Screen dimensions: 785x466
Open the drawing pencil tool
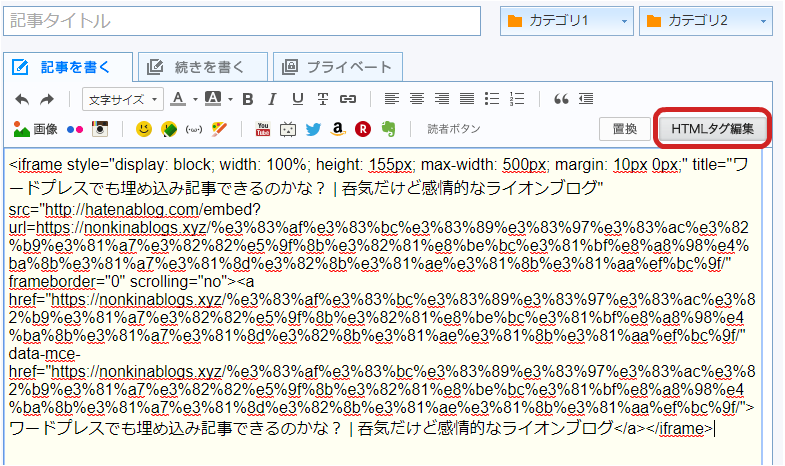tap(219, 129)
